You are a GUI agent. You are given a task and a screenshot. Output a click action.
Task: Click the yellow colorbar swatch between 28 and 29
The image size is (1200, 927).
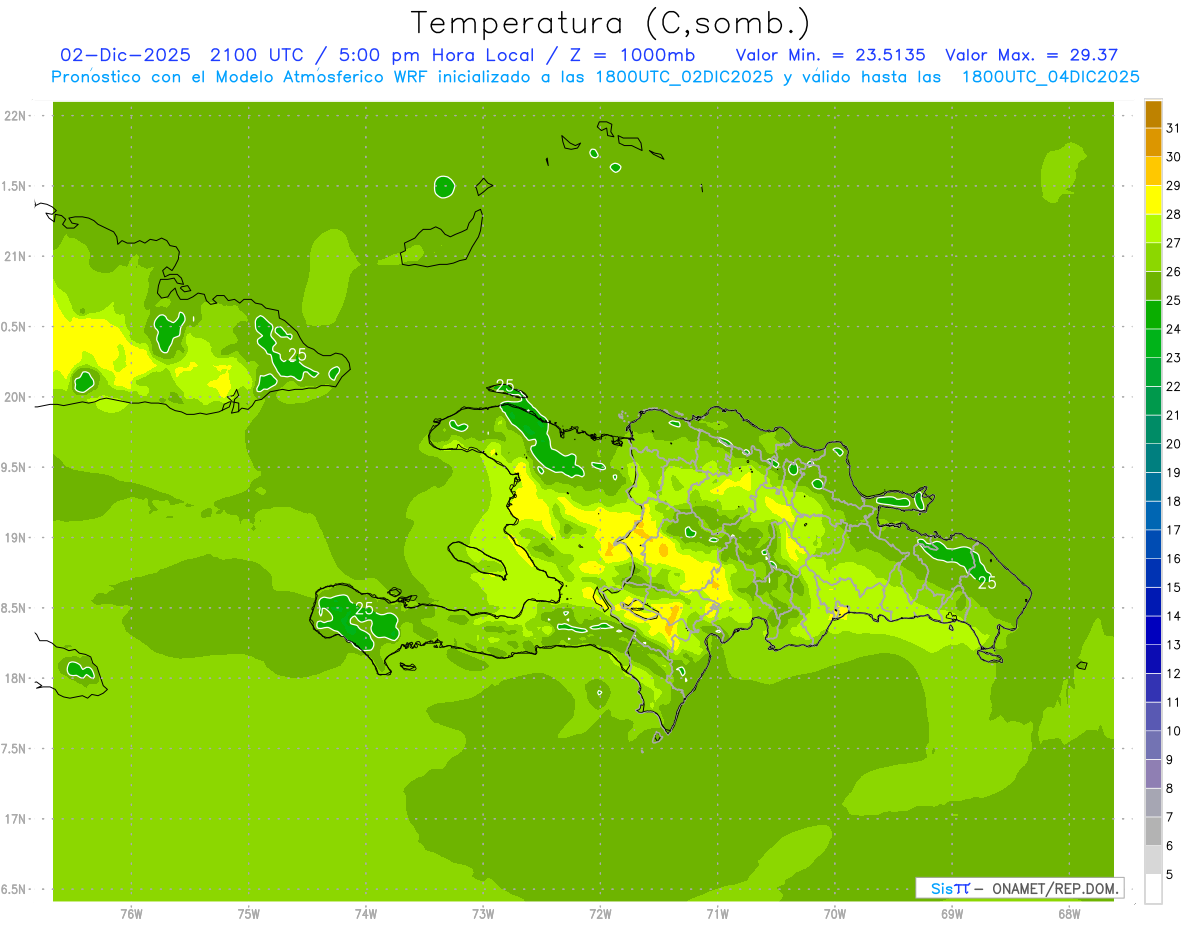[x=1153, y=200]
